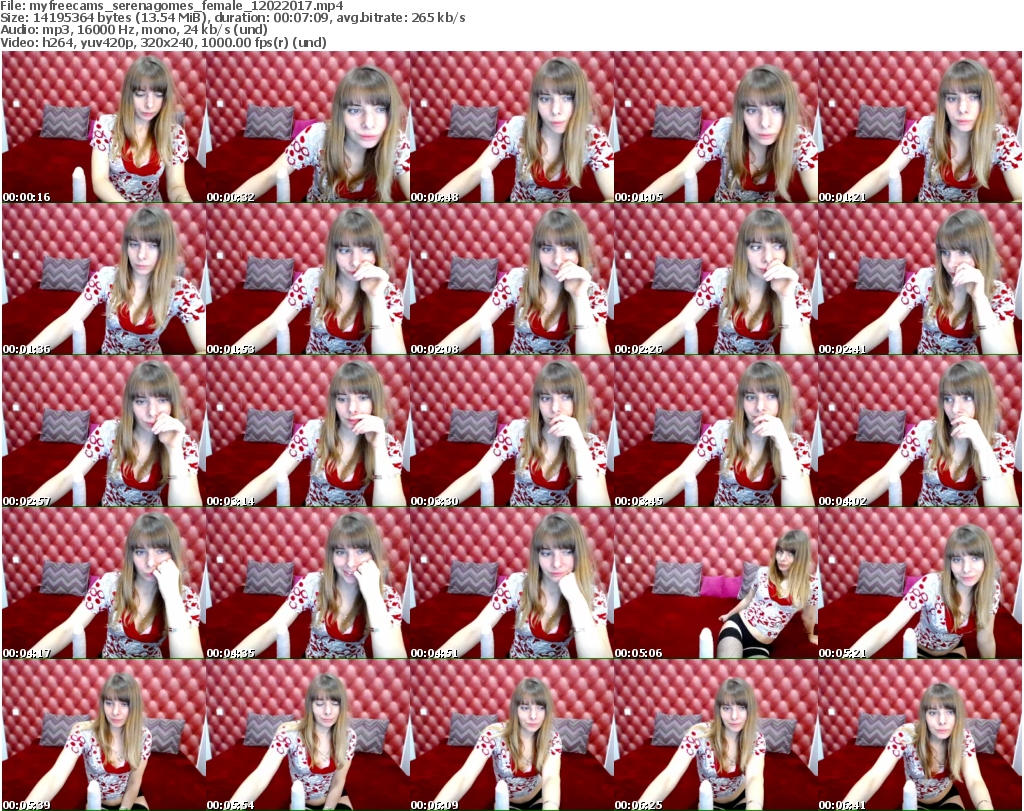Click the 'Size: 14195364 bytes' header line
Image resolution: width=1024 pixels, height=811 pixels.
232,18
